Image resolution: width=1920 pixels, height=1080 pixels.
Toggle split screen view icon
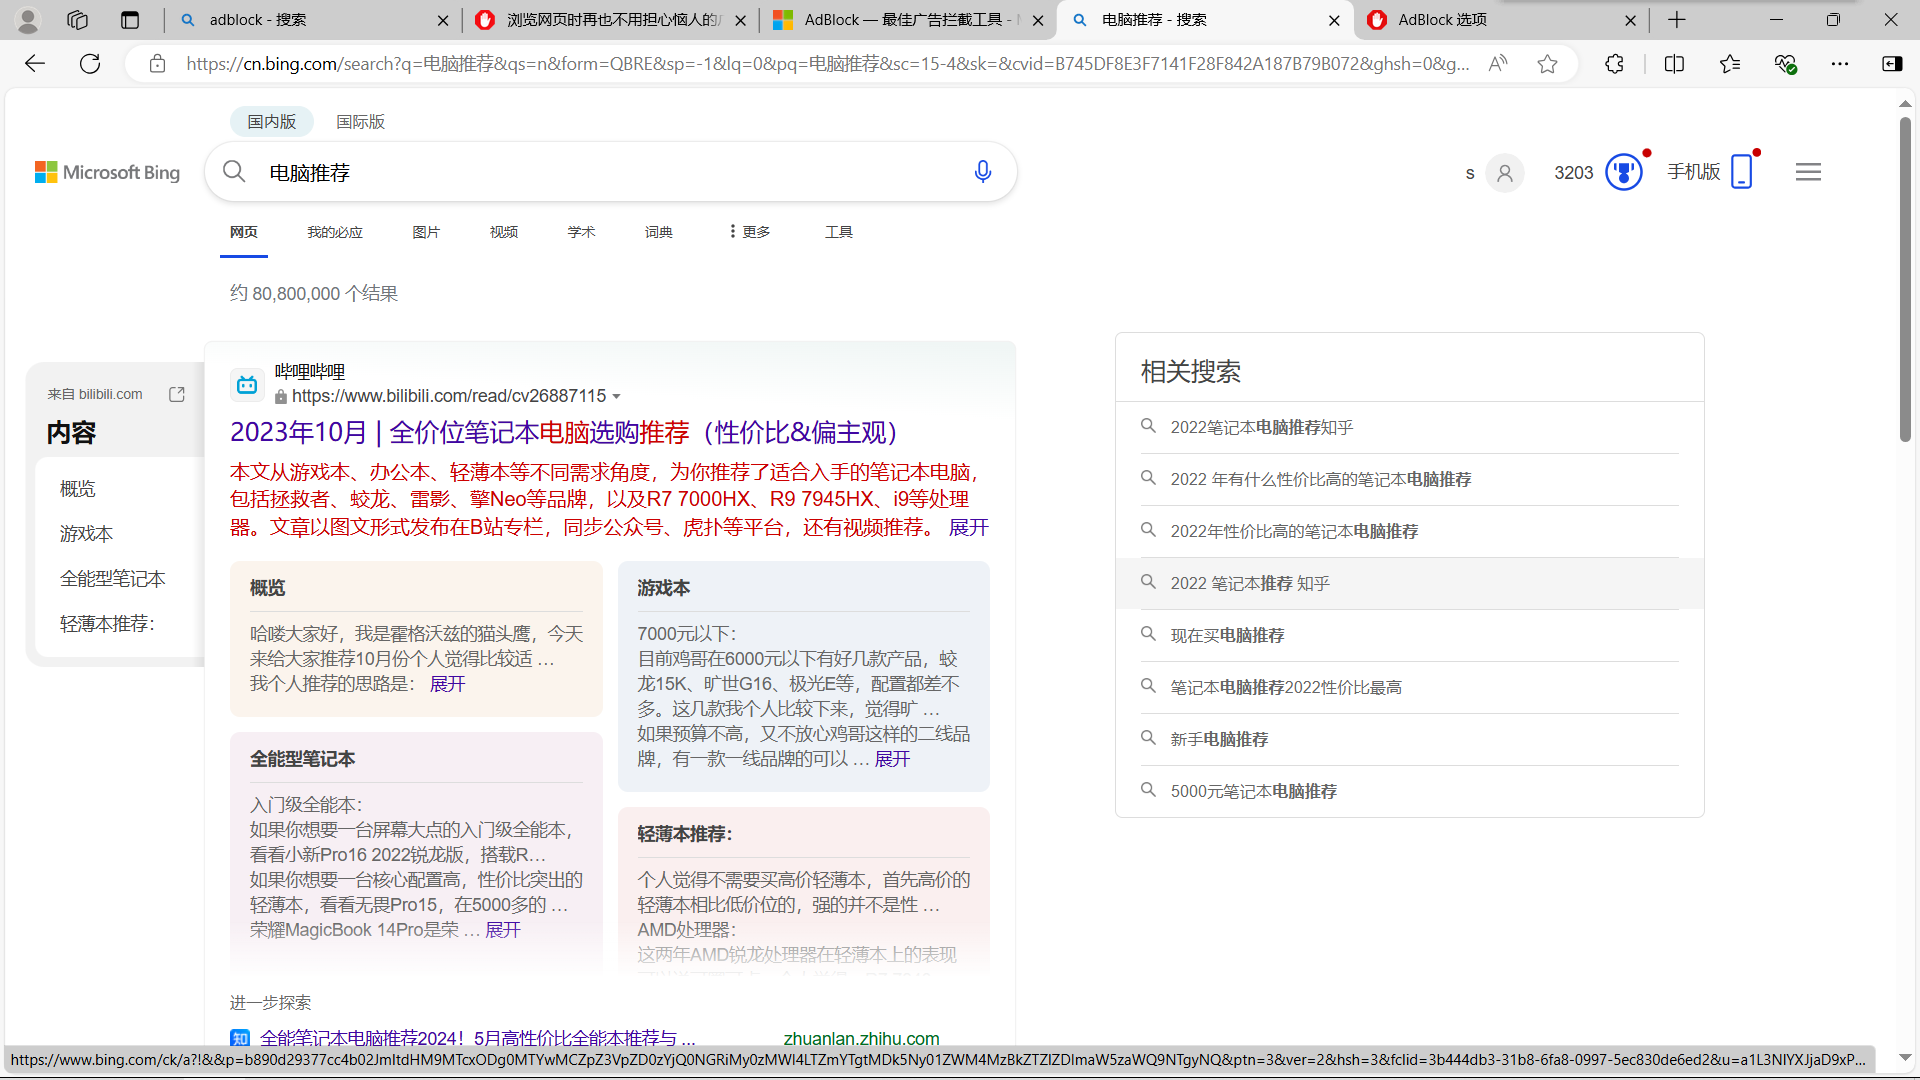[x=1674, y=64]
